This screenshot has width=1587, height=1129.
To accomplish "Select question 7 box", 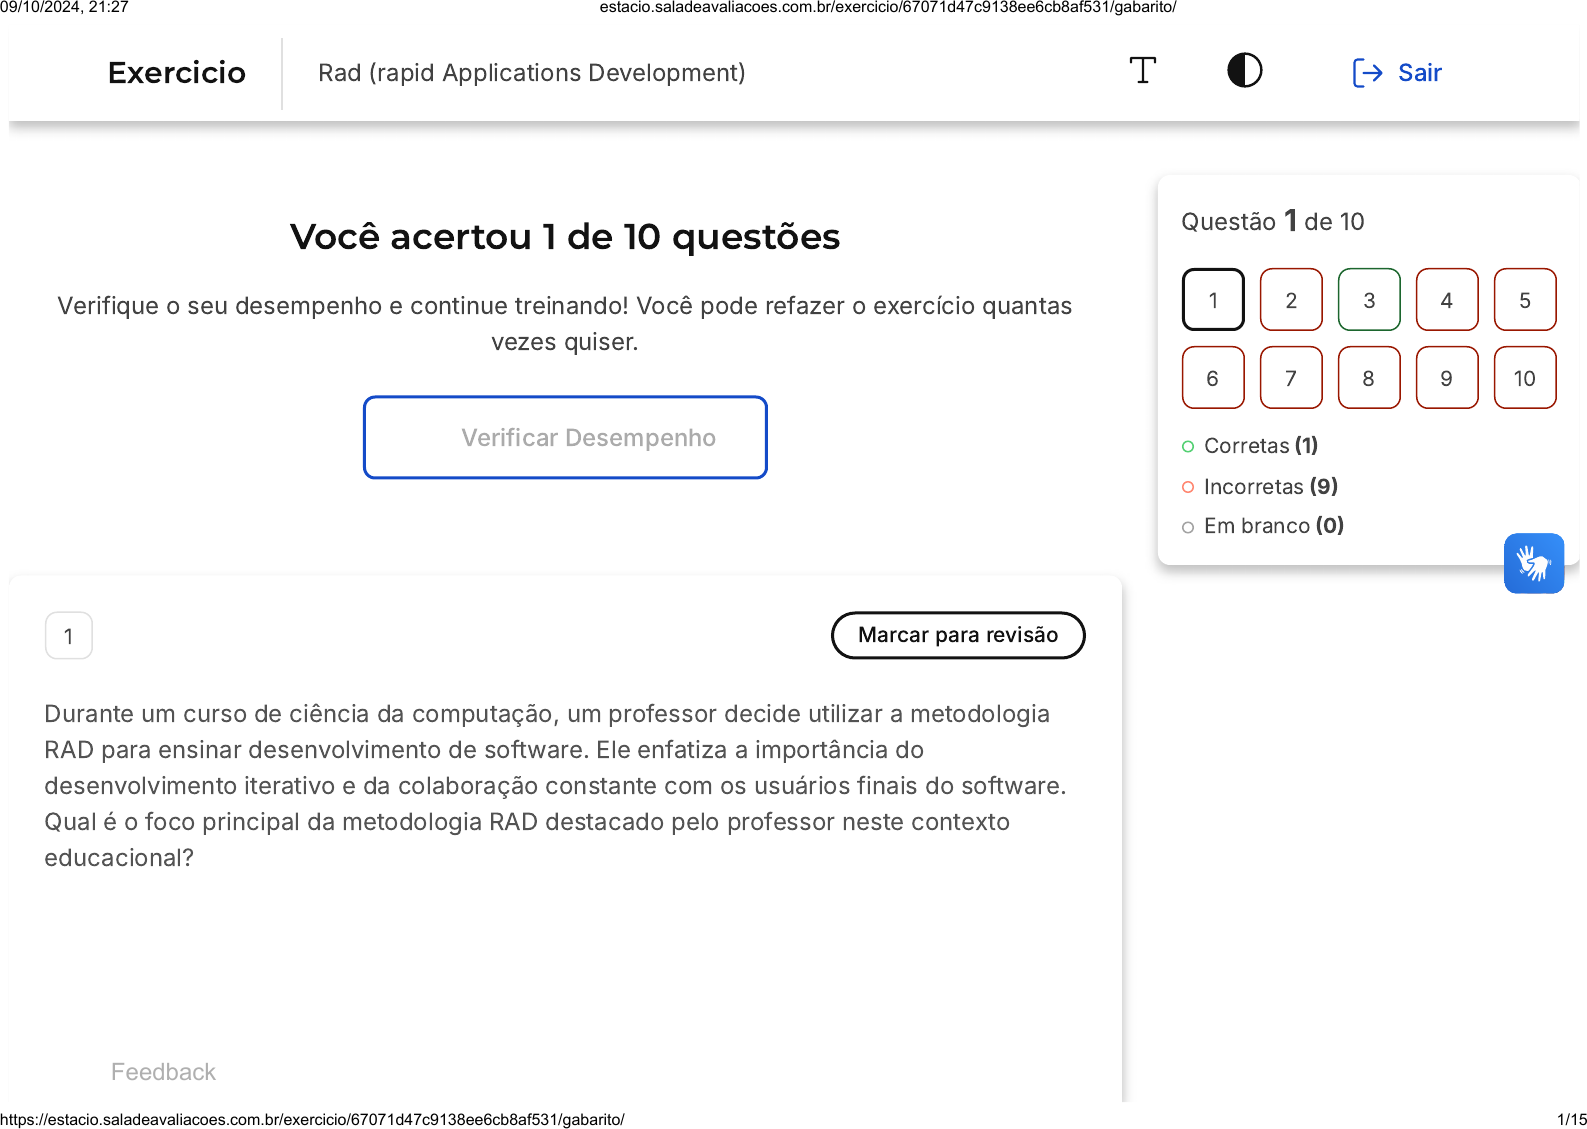I will point(1291,378).
